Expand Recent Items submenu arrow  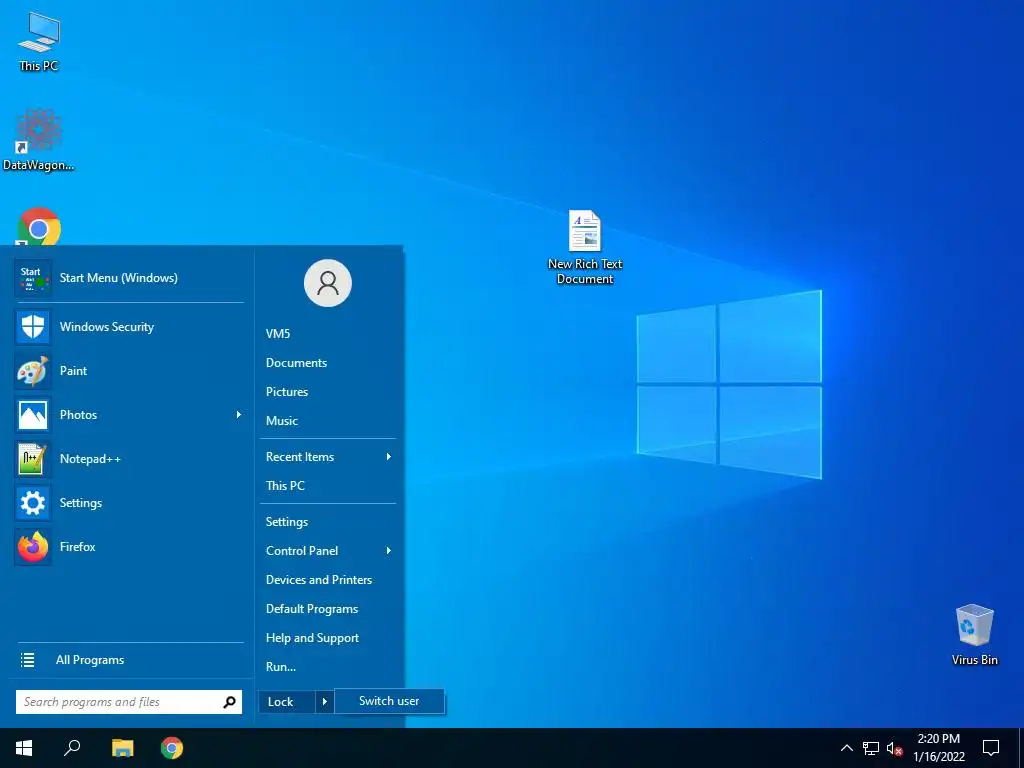389,457
